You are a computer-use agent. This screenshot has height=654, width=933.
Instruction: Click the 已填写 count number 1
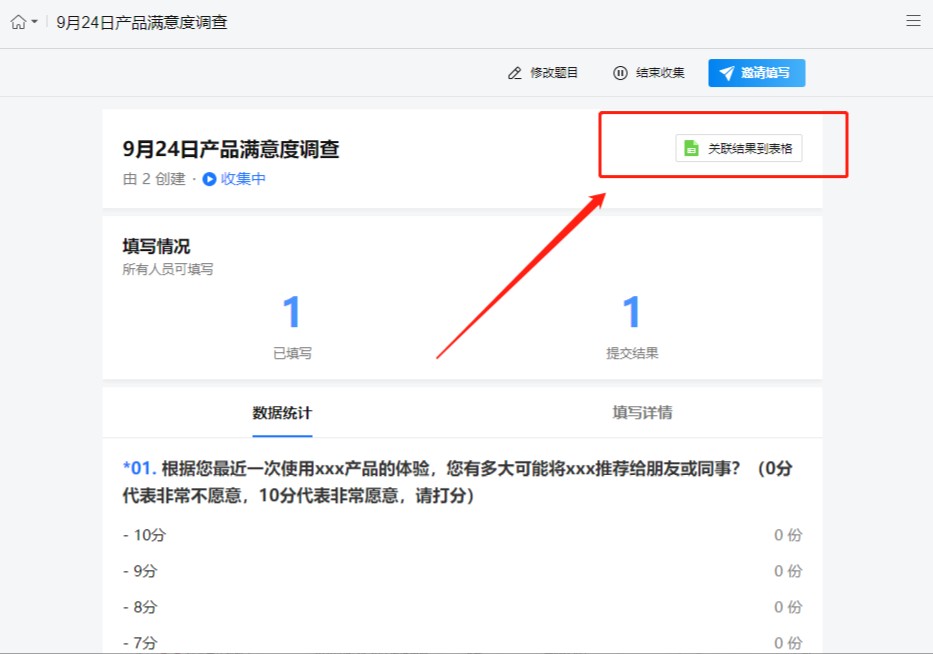click(290, 313)
